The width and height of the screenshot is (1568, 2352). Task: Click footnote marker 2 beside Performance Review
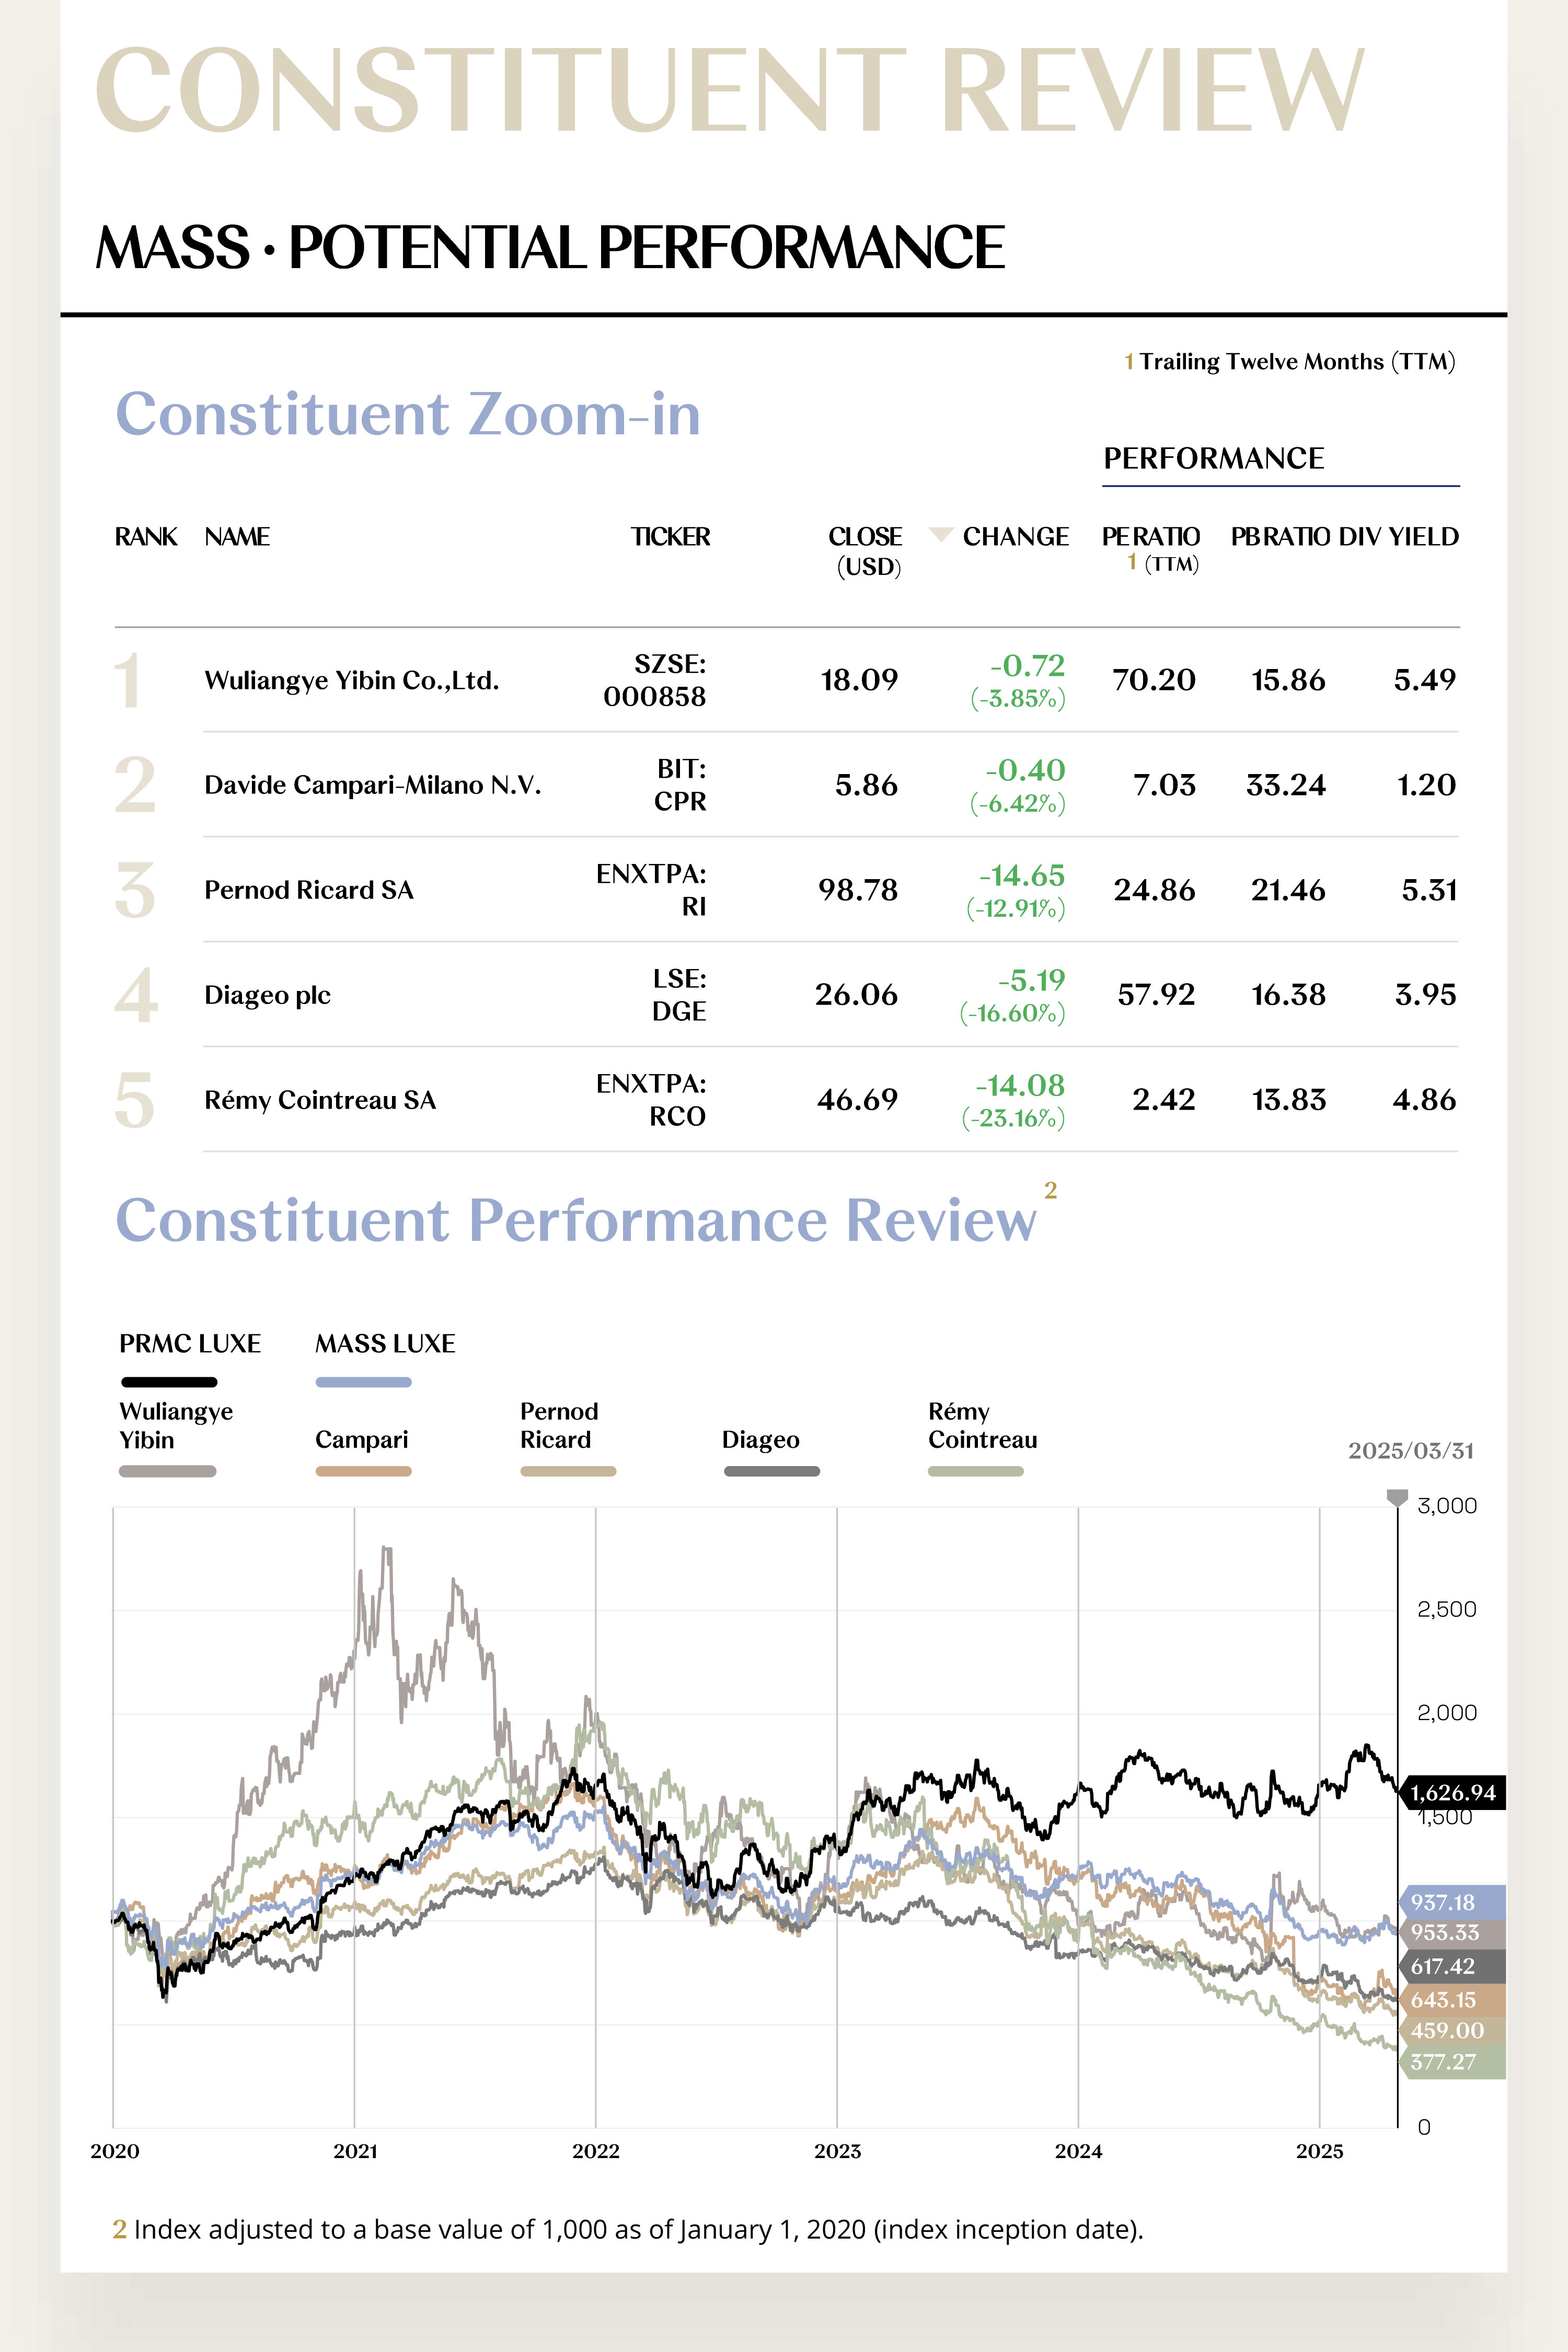coord(1050,1190)
